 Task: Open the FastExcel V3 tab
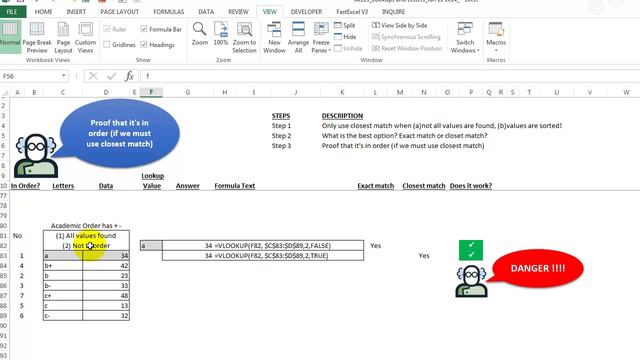click(352, 12)
